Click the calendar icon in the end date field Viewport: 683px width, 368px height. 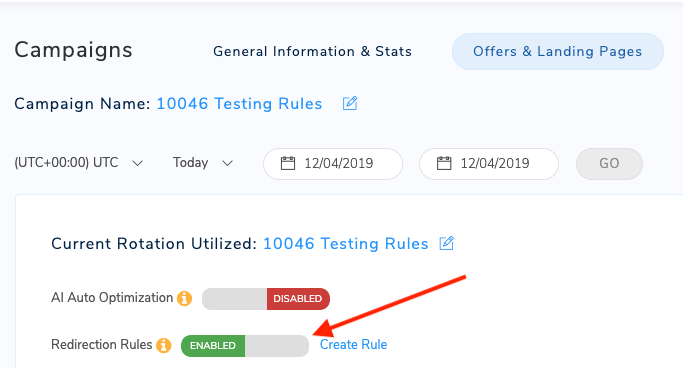click(444, 163)
